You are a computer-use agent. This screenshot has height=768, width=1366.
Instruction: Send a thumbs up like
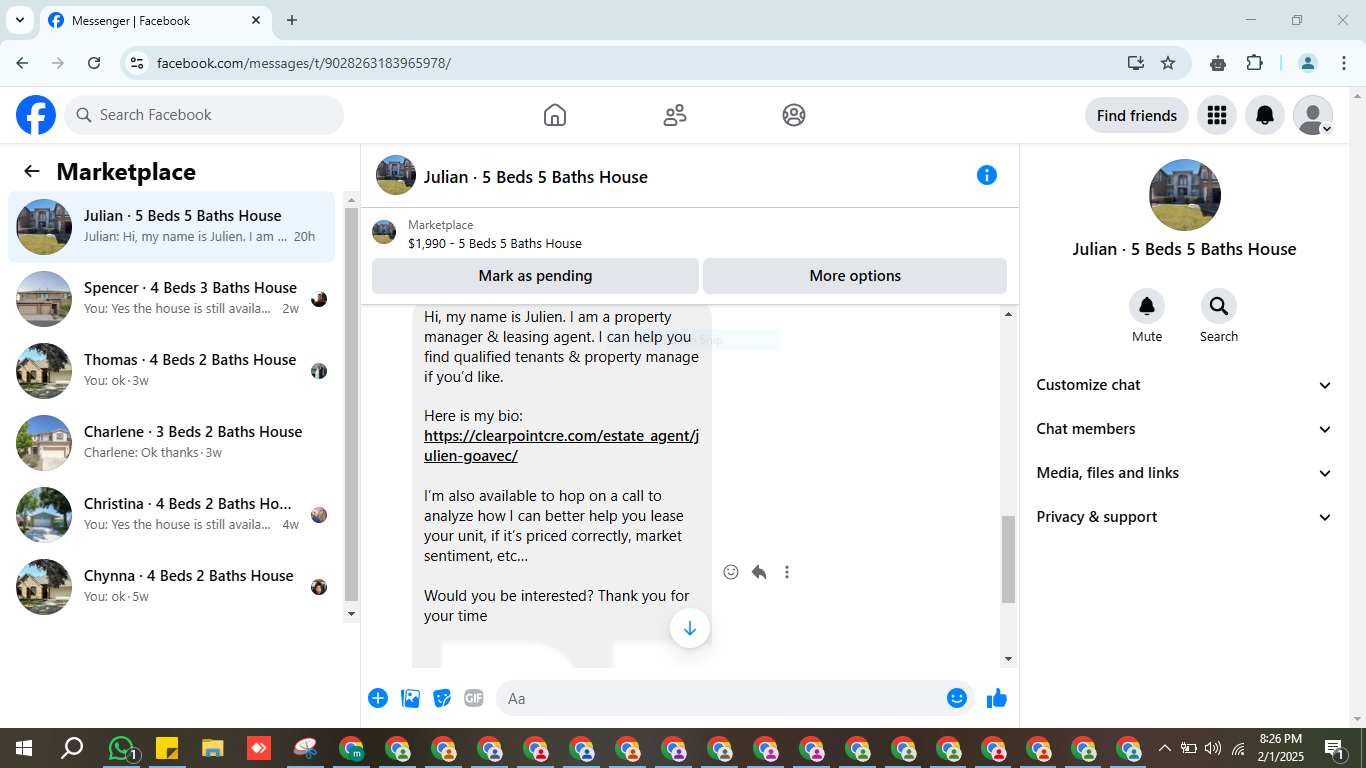[x=997, y=698]
